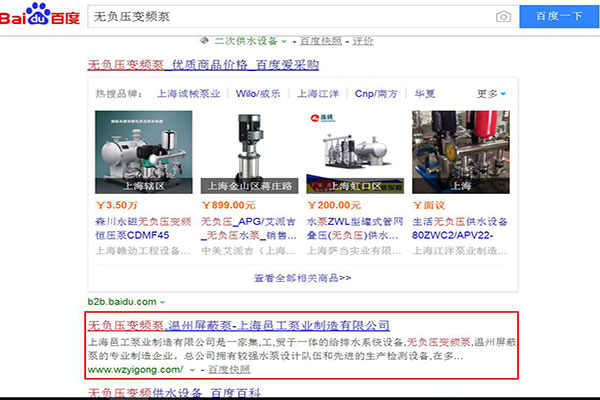Click price ¥200.00元

(334, 205)
